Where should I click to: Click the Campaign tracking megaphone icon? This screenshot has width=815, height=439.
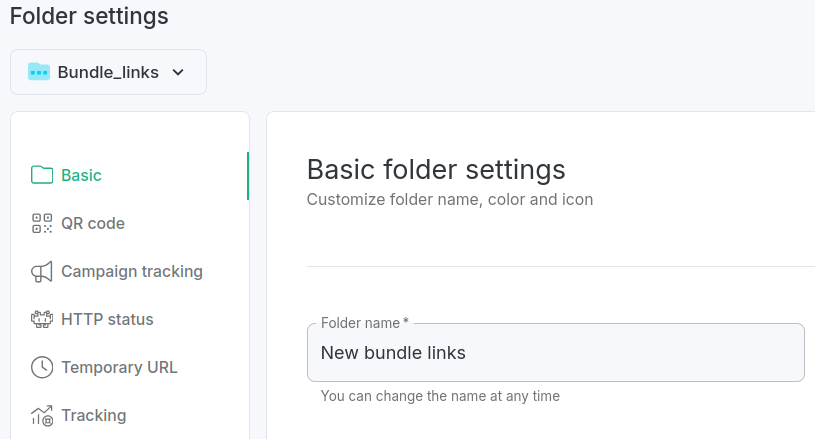pyautogui.click(x=42, y=271)
